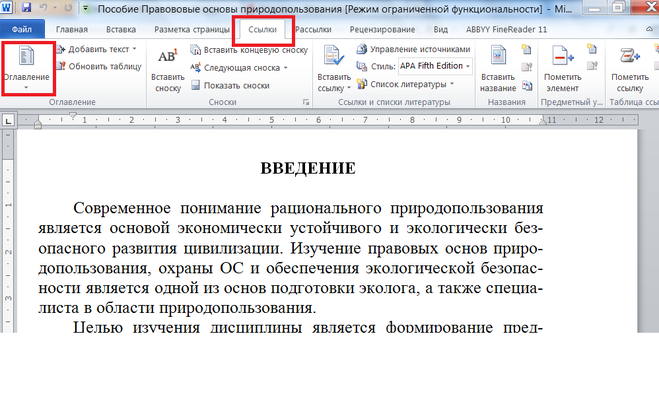Switch to the Главная ribbon tab
Viewport: 659px width, 406px height.
click(x=71, y=30)
